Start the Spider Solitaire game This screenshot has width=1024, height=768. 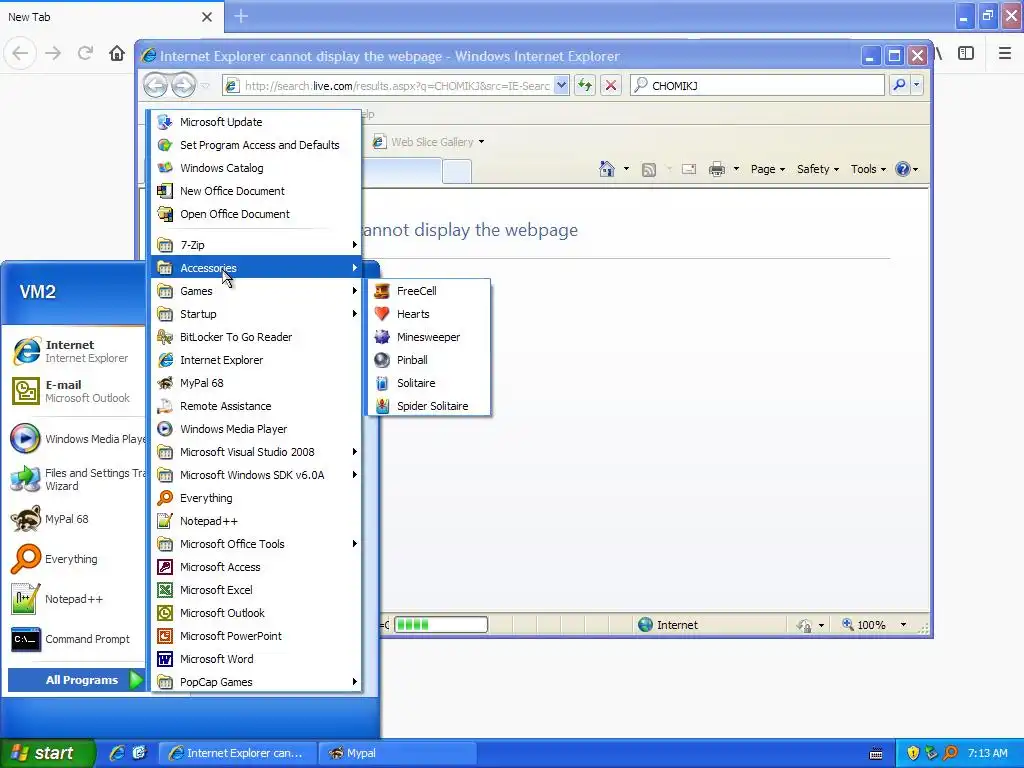pyautogui.click(x=430, y=406)
